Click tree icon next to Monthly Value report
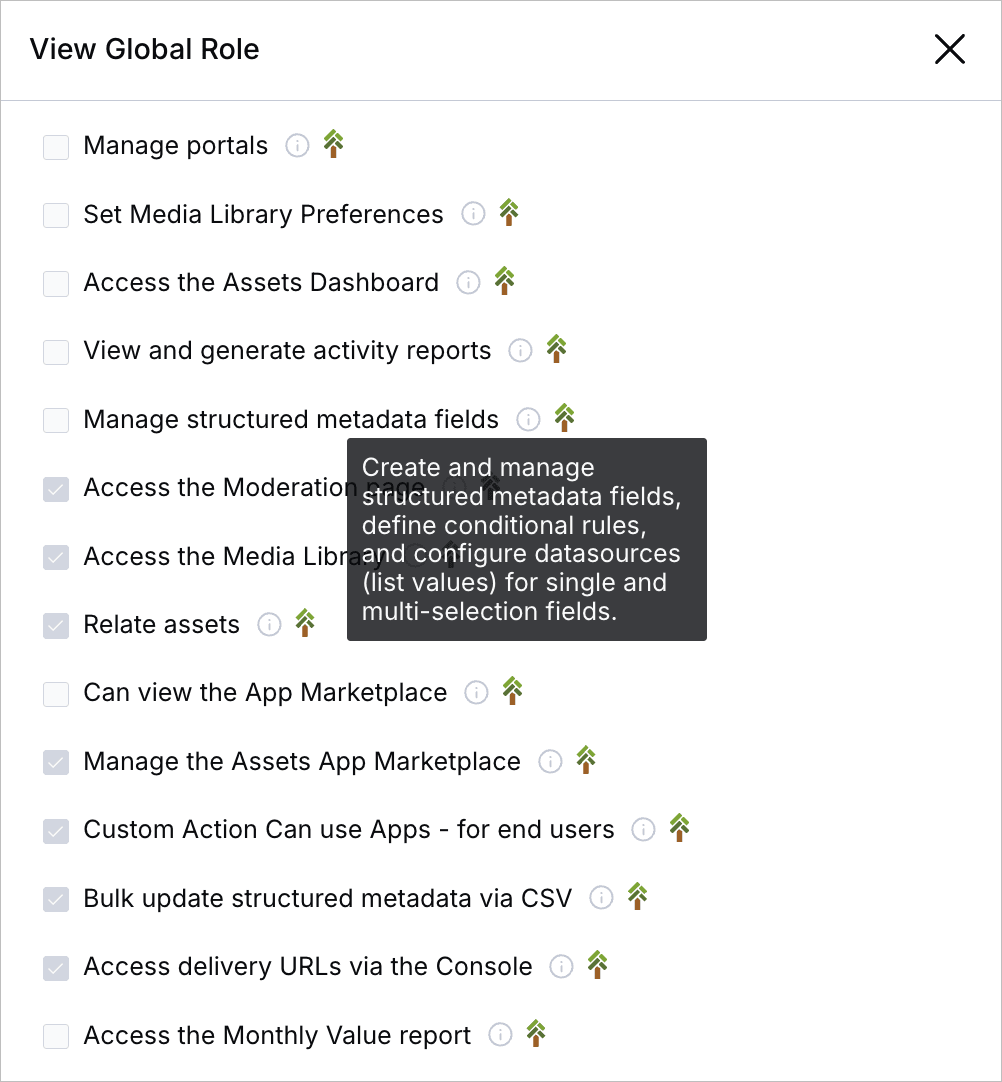 [x=536, y=1033]
